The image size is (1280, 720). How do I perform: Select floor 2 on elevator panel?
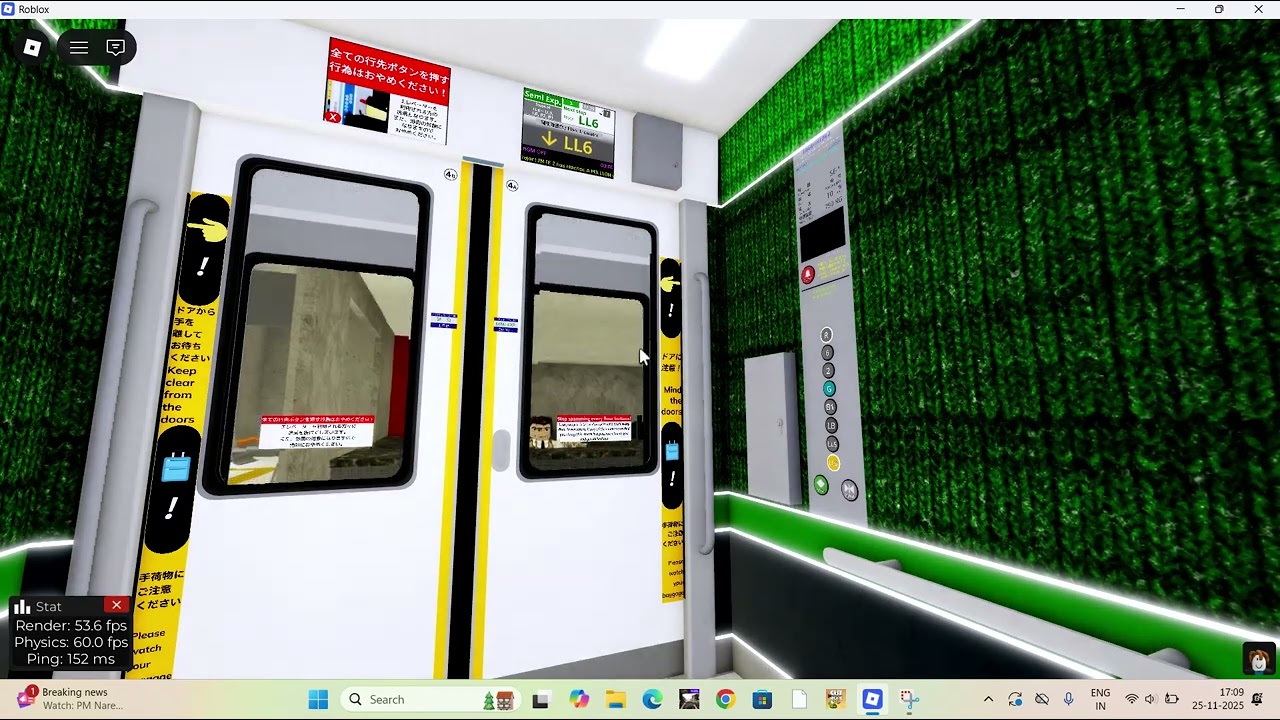pos(828,371)
